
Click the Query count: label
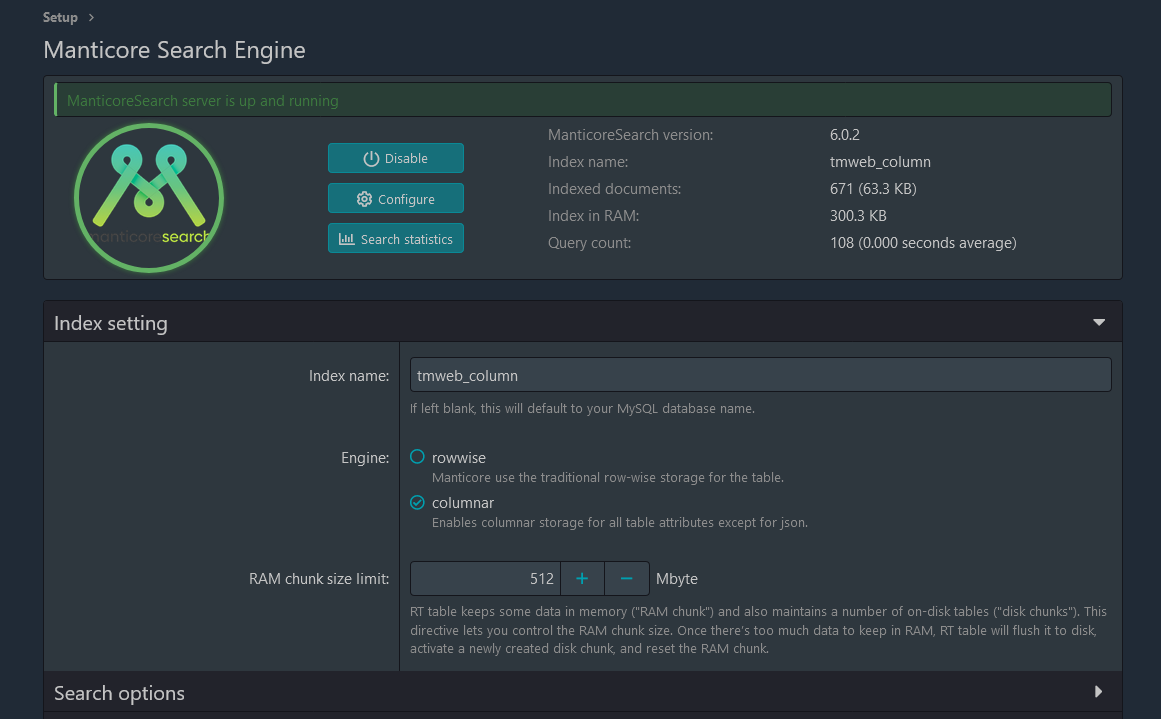coord(589,243)
